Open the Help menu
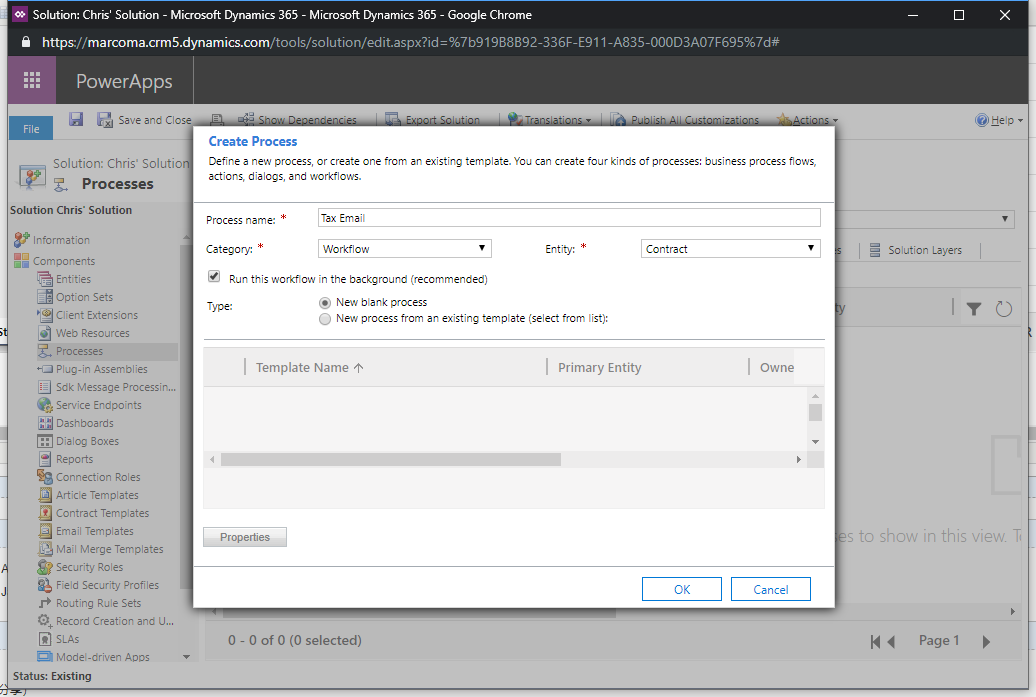This screenshot has width=1036, height=697. [x=999, y=120]
